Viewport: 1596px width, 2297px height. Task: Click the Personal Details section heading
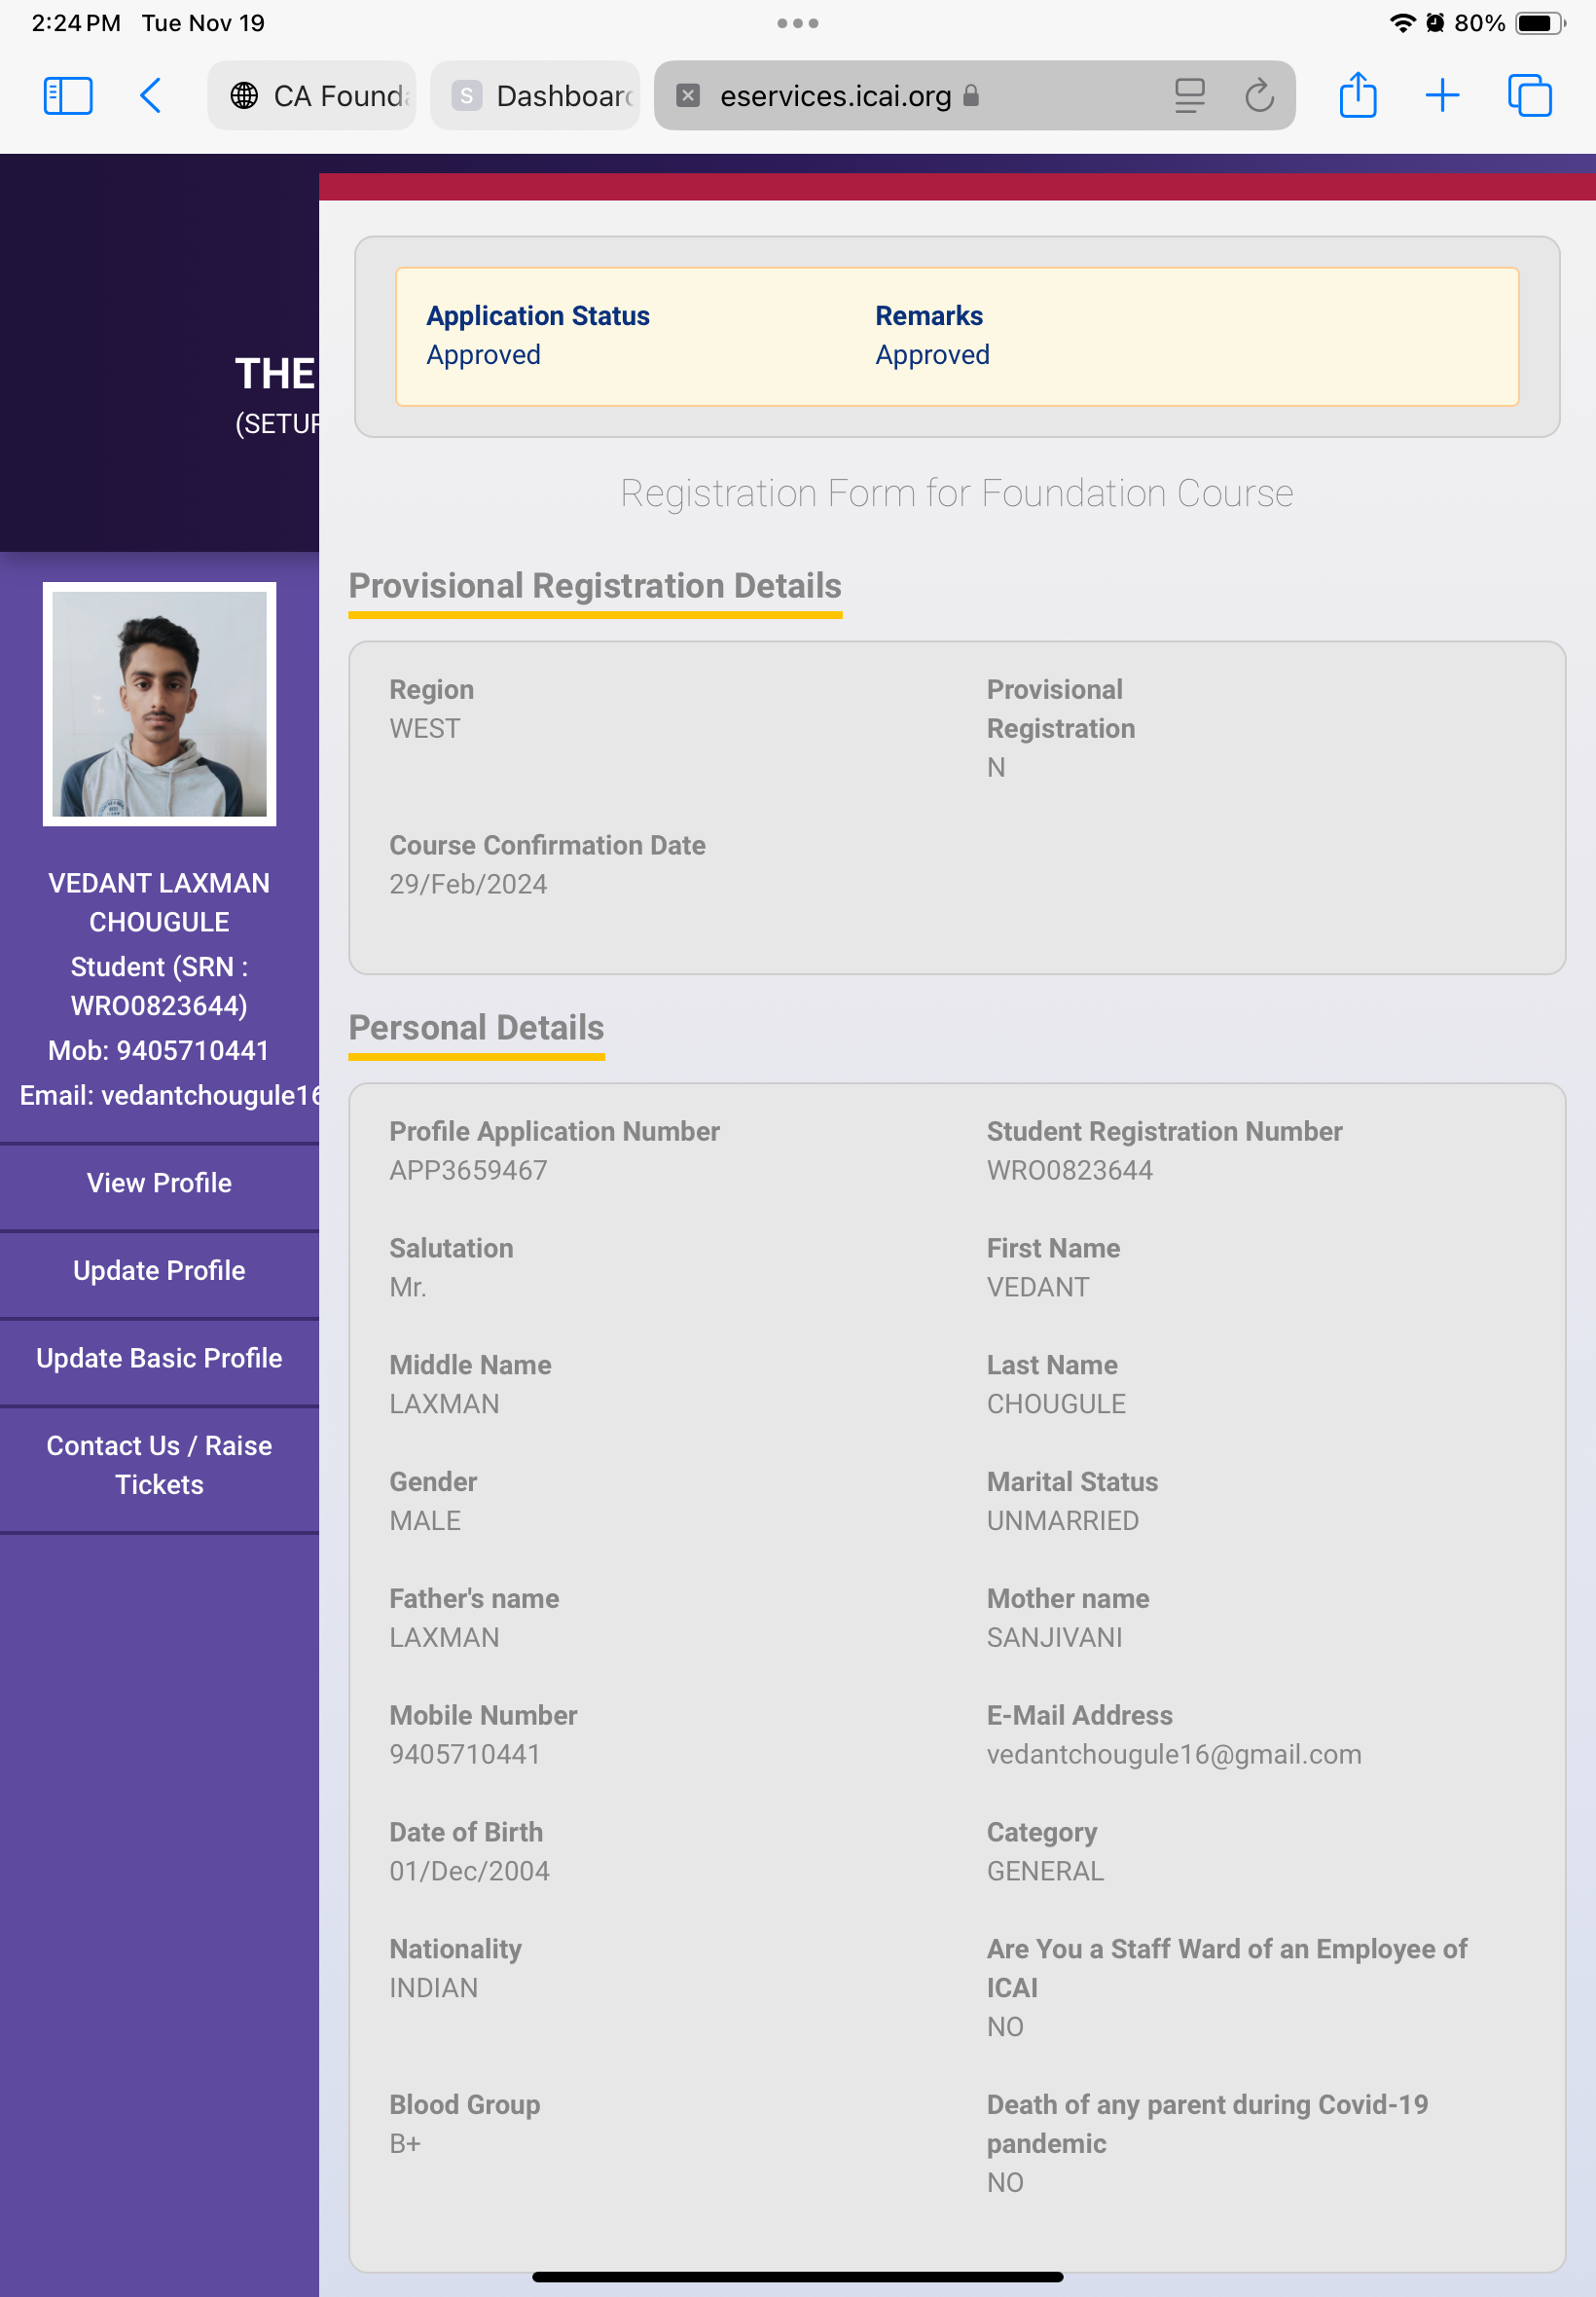pyautogui.click(x=476, y=1028)
